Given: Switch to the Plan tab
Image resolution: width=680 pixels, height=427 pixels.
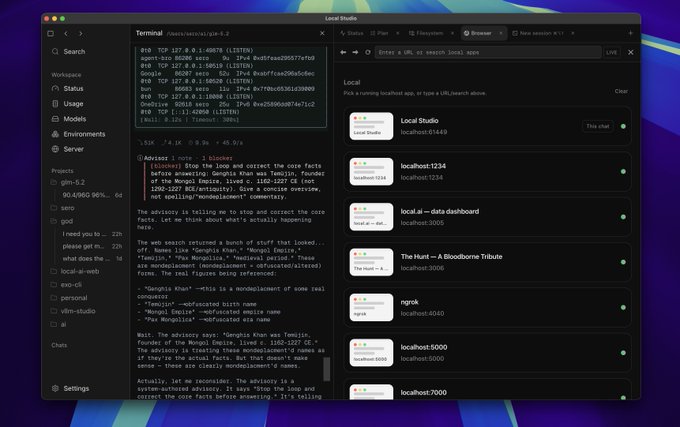Looking at the screenshot, I should click(x=379, y=33).
